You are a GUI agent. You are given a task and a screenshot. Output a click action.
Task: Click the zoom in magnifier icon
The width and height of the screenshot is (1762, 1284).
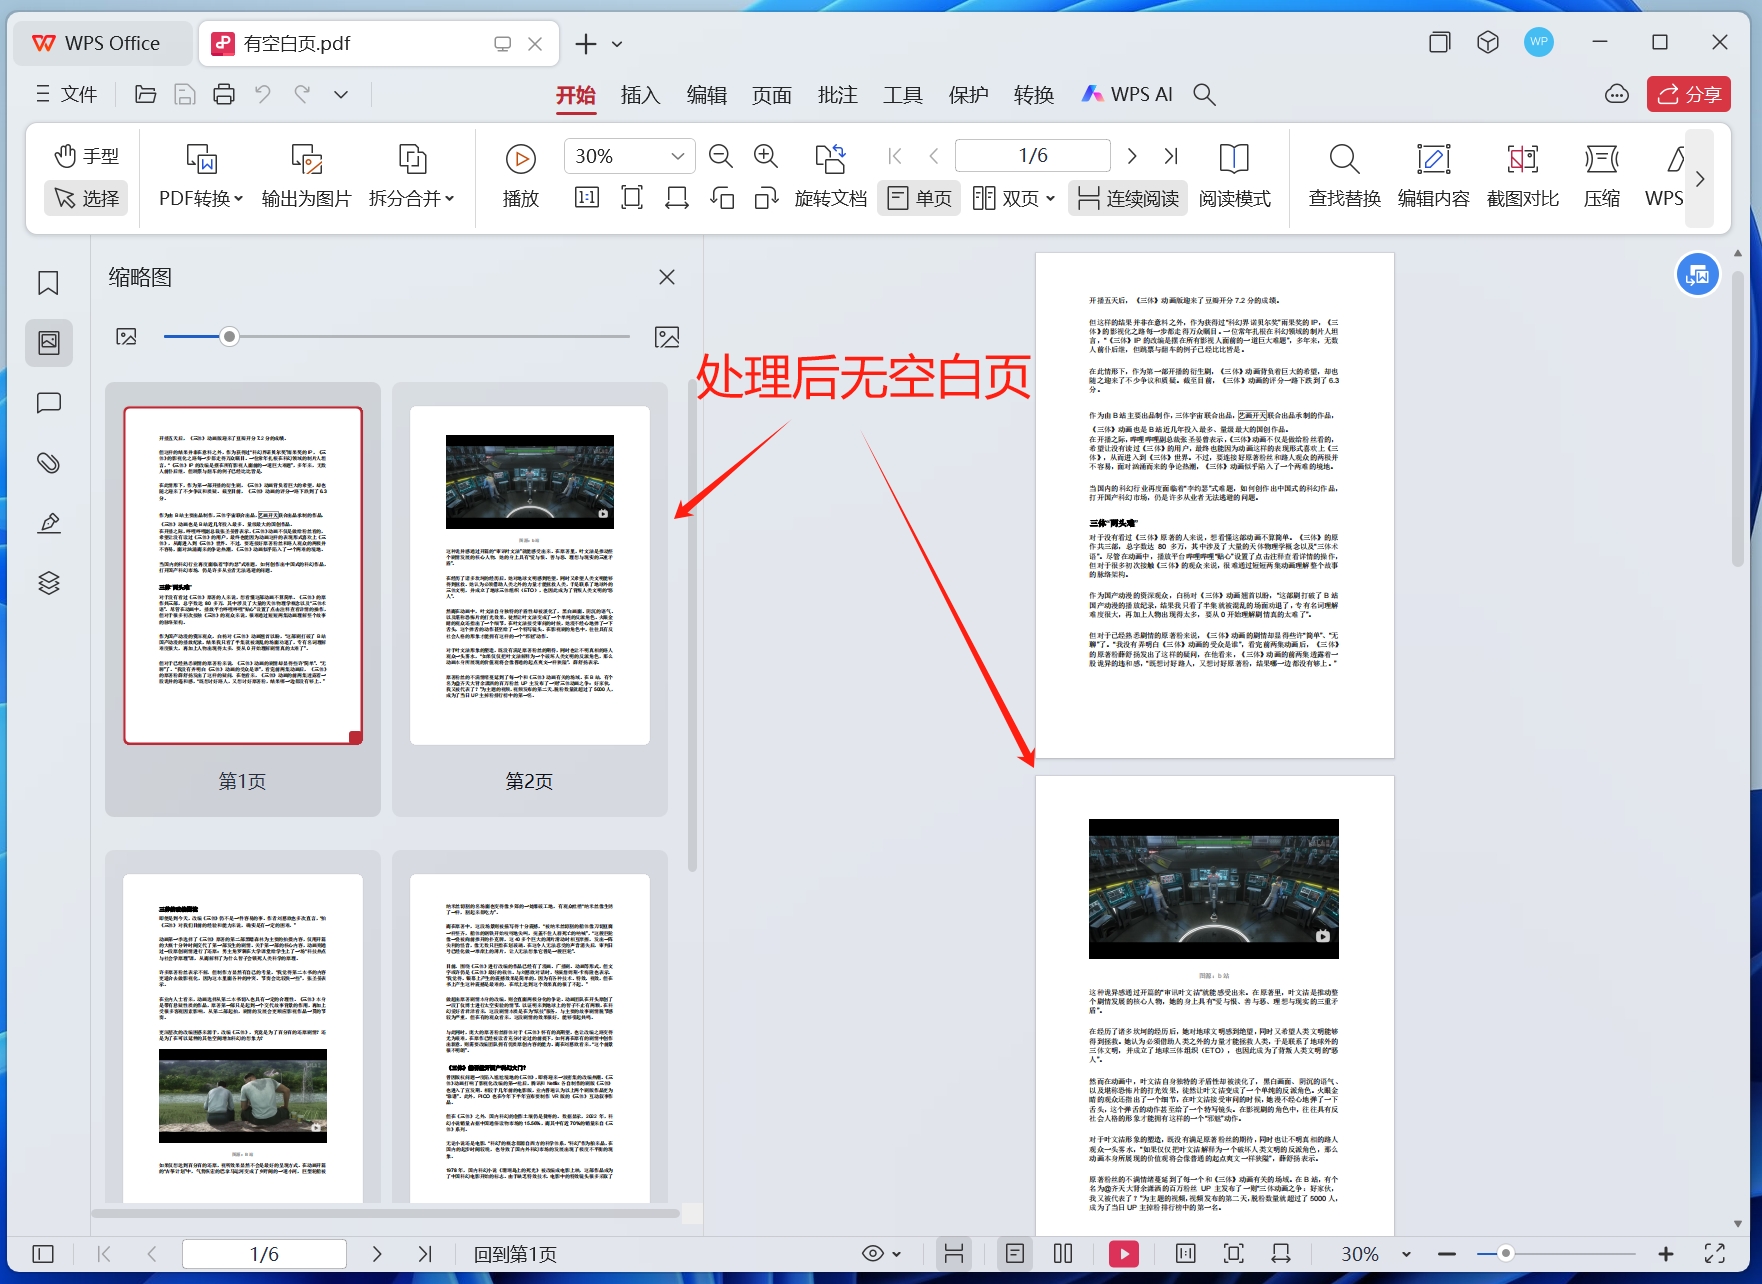pyautogui.click(x=766, y=156)
